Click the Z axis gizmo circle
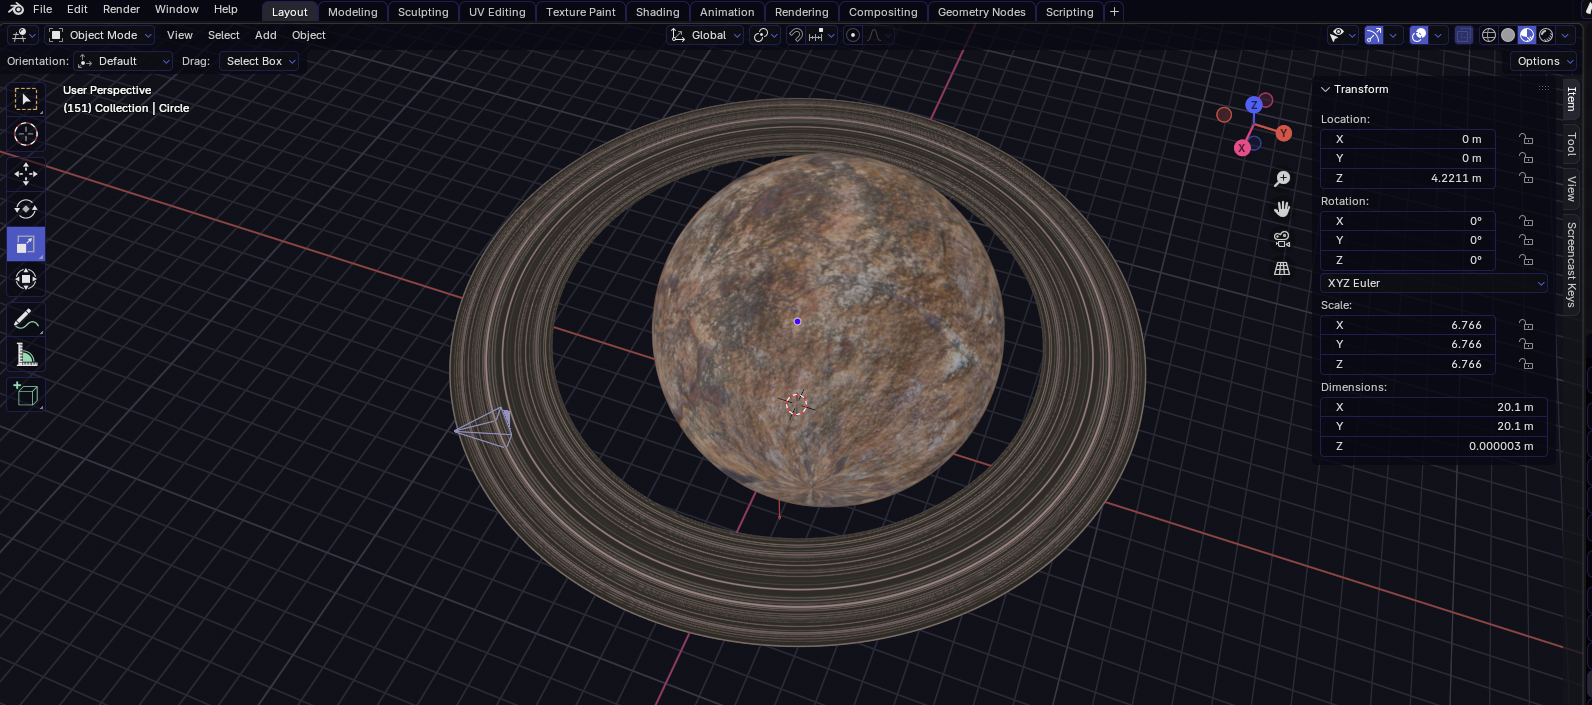Screen dimensions: 1592x705 pyautogui.click(x=1253, y=105)
